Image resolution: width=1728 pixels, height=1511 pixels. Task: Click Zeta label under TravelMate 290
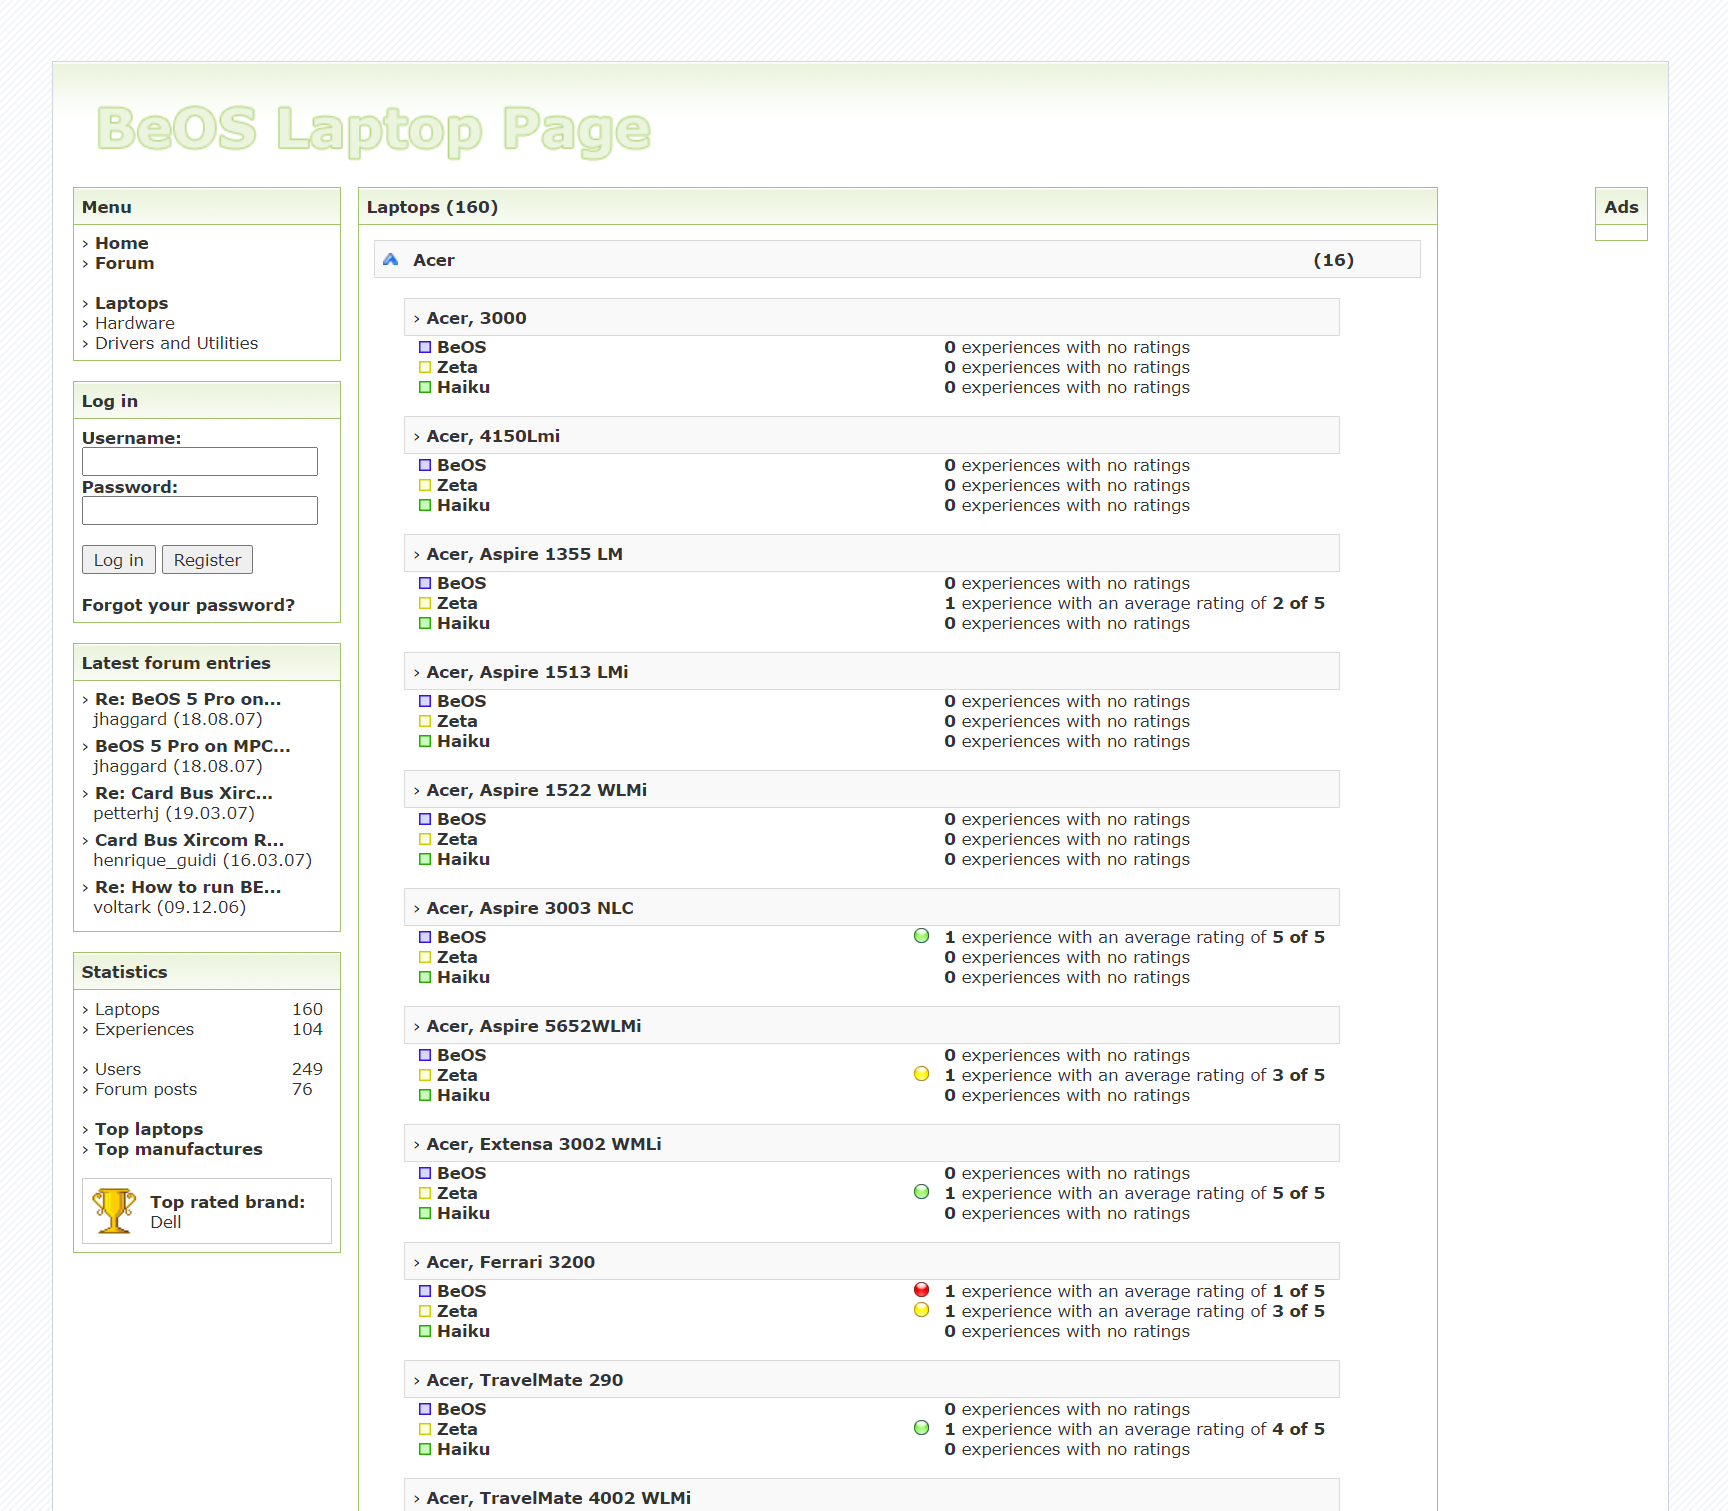click(457, 1429)
